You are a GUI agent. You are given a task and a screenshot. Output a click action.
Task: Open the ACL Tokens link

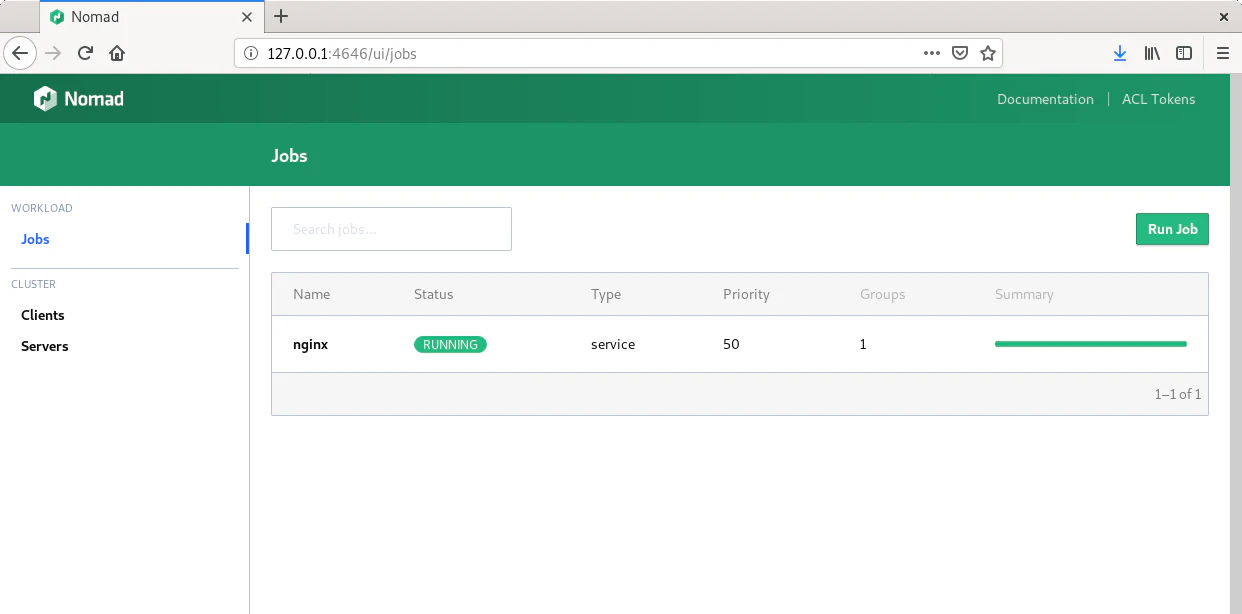pyautogui.click(x=1158, y=99)
